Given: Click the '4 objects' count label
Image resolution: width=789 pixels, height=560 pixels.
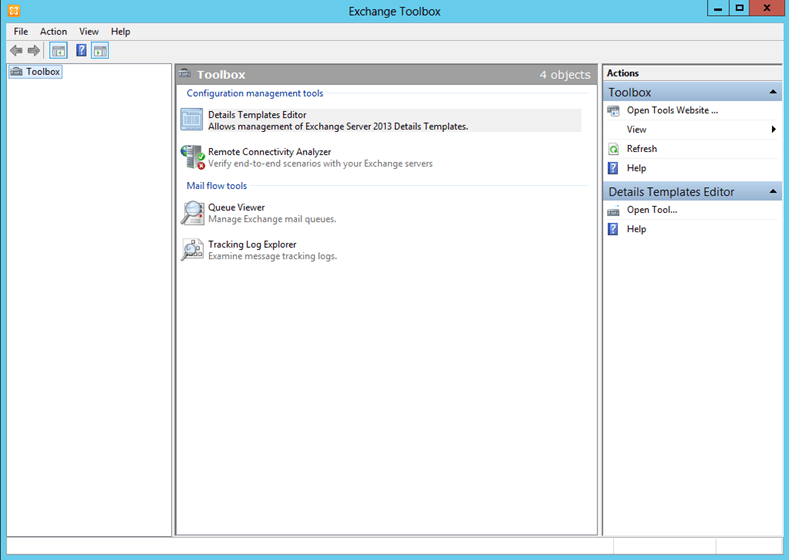Looking at the screenshot, I should (x=565, y=74).
